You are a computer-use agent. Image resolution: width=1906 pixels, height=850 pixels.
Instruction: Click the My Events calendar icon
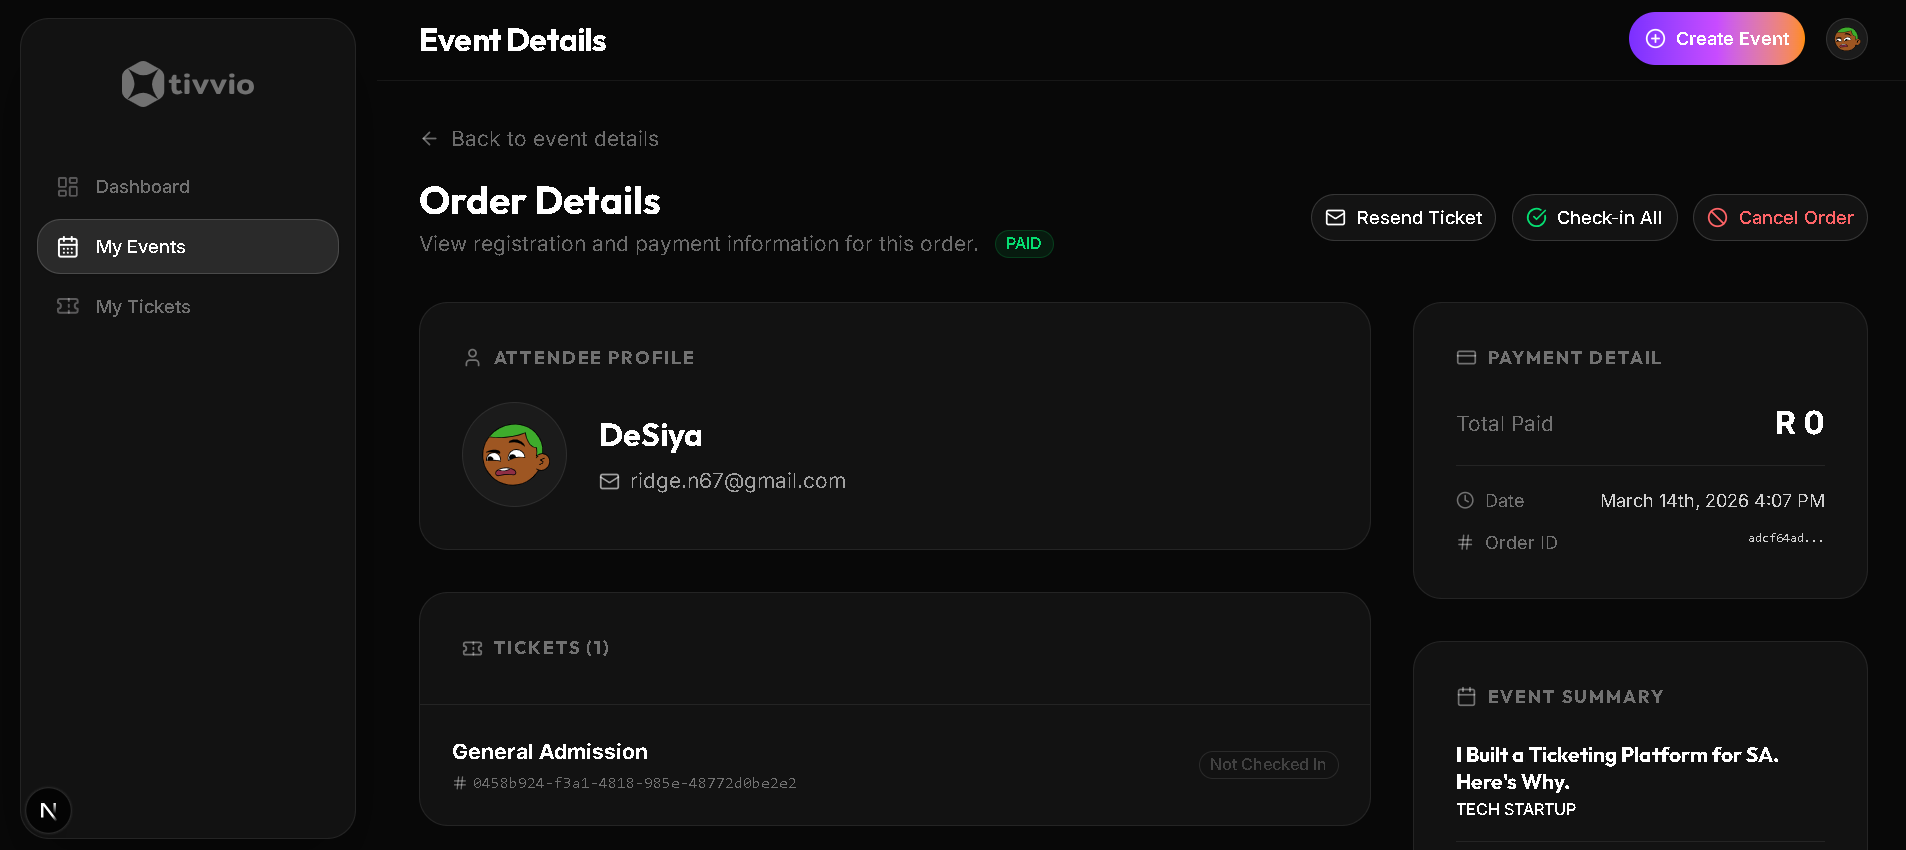coord(68,247)
